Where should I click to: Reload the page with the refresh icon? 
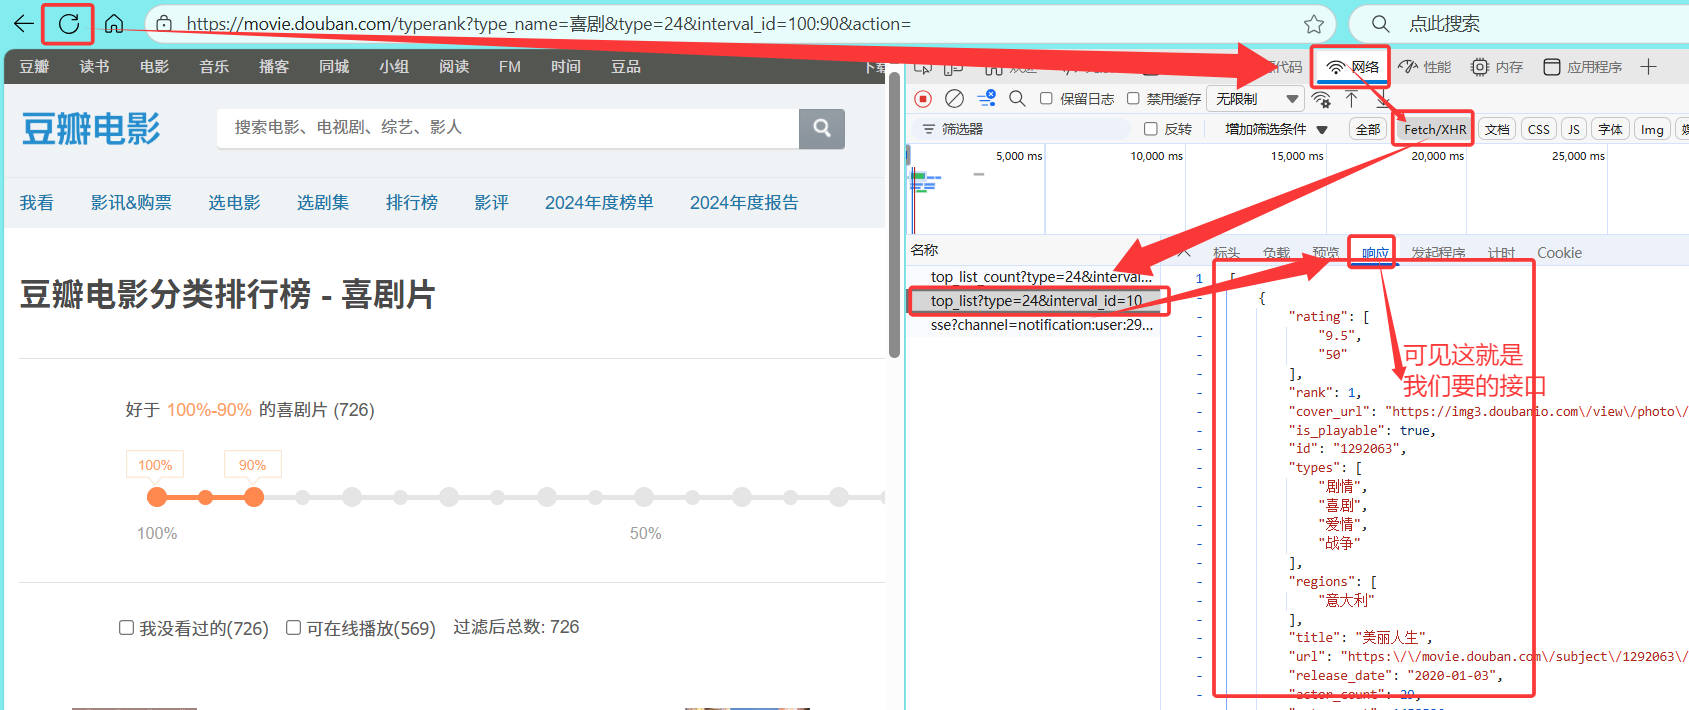tap(68, 23)
